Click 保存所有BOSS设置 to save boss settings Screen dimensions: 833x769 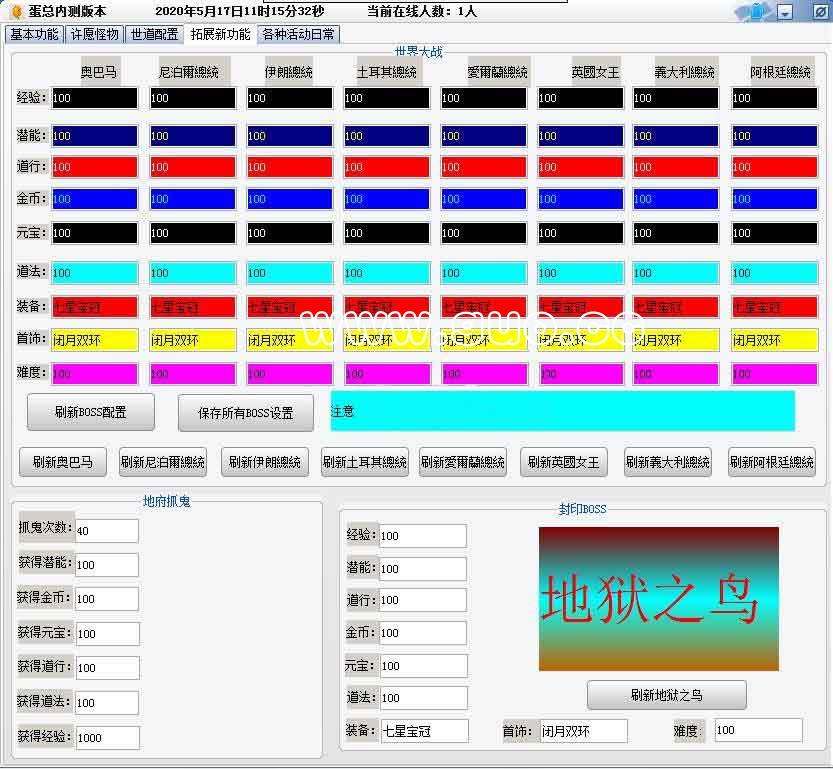(x=245, y=411)
